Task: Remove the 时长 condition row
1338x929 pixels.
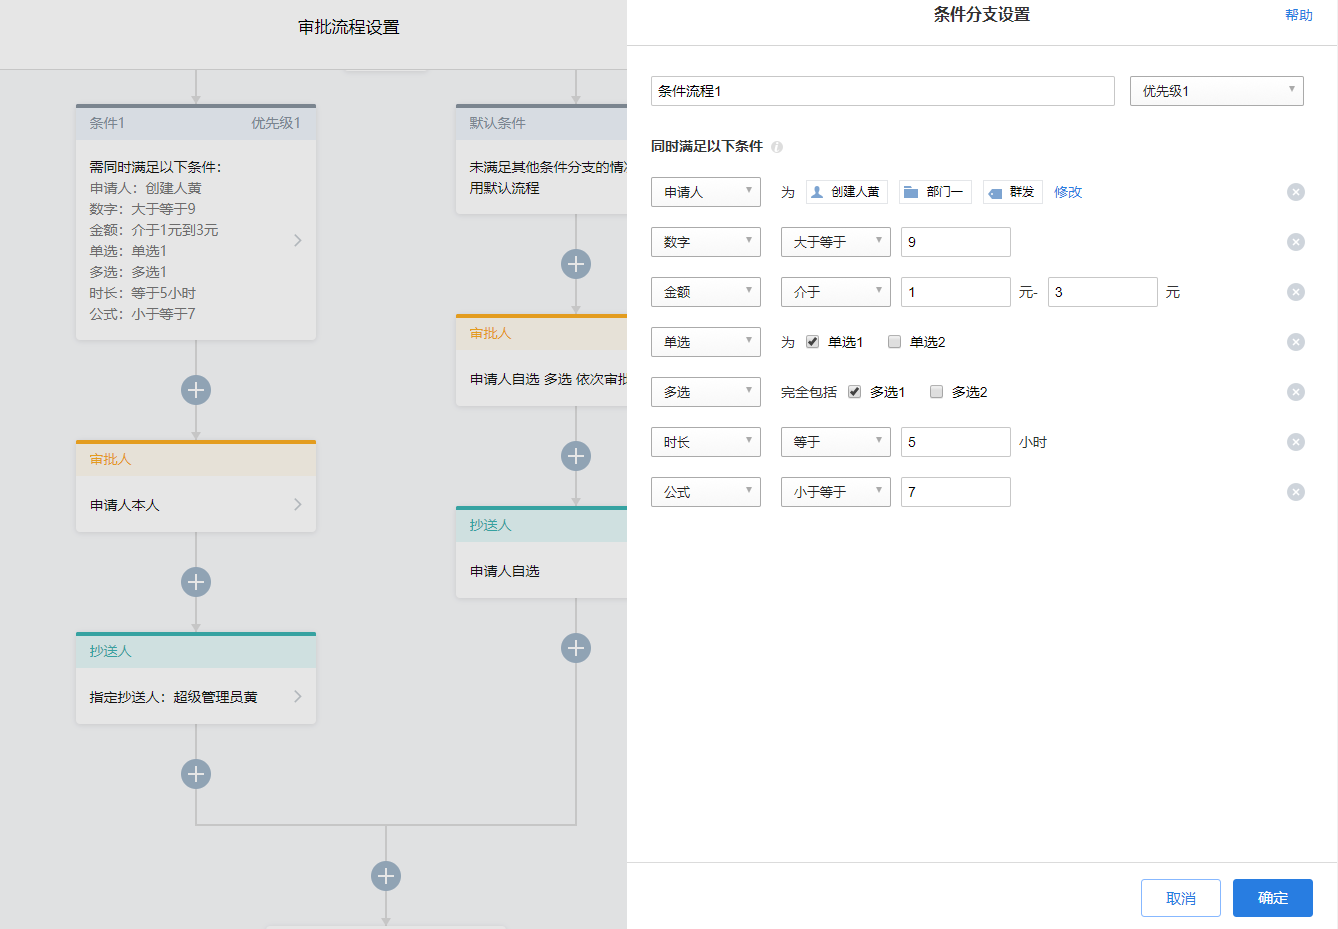Action: [1295, 442]
